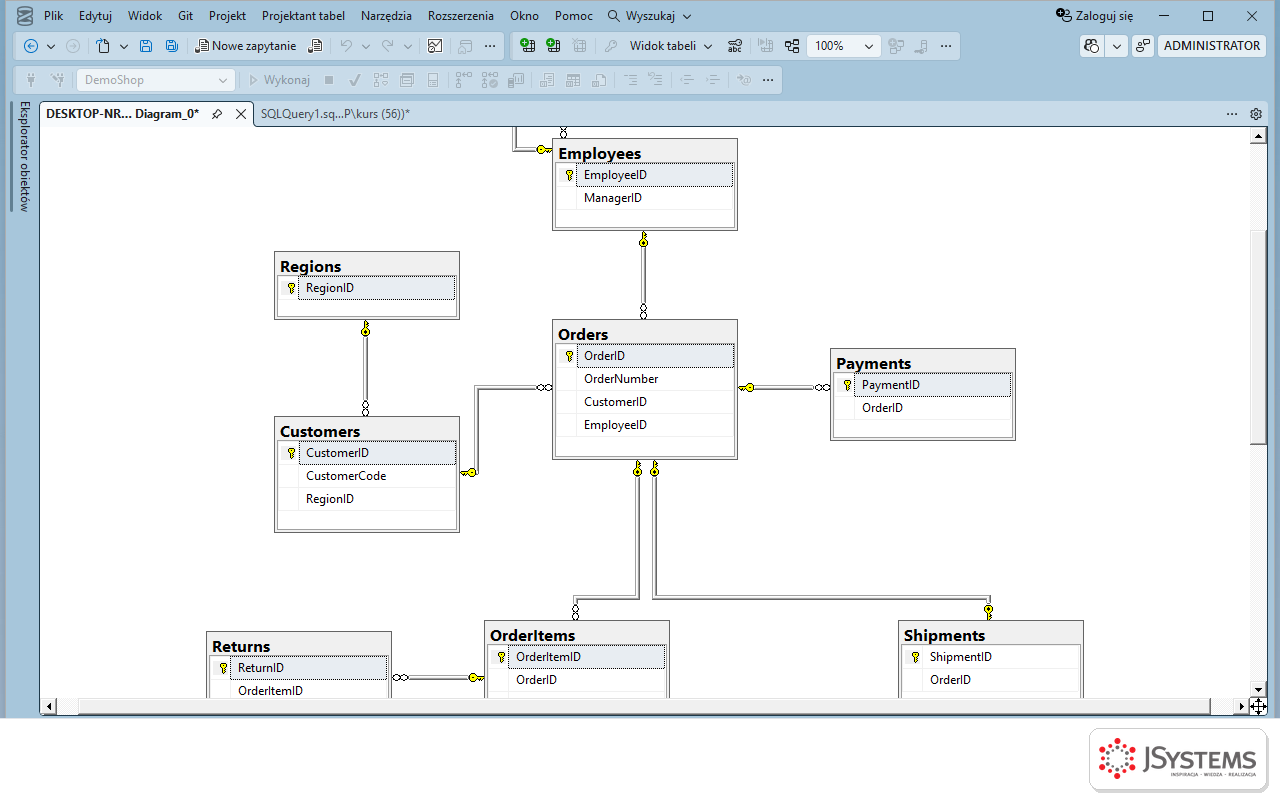Expand the new file dropdown arrow
Image resolution: width=1280 pixels, height=799 pixels.
tap(124, 46)
